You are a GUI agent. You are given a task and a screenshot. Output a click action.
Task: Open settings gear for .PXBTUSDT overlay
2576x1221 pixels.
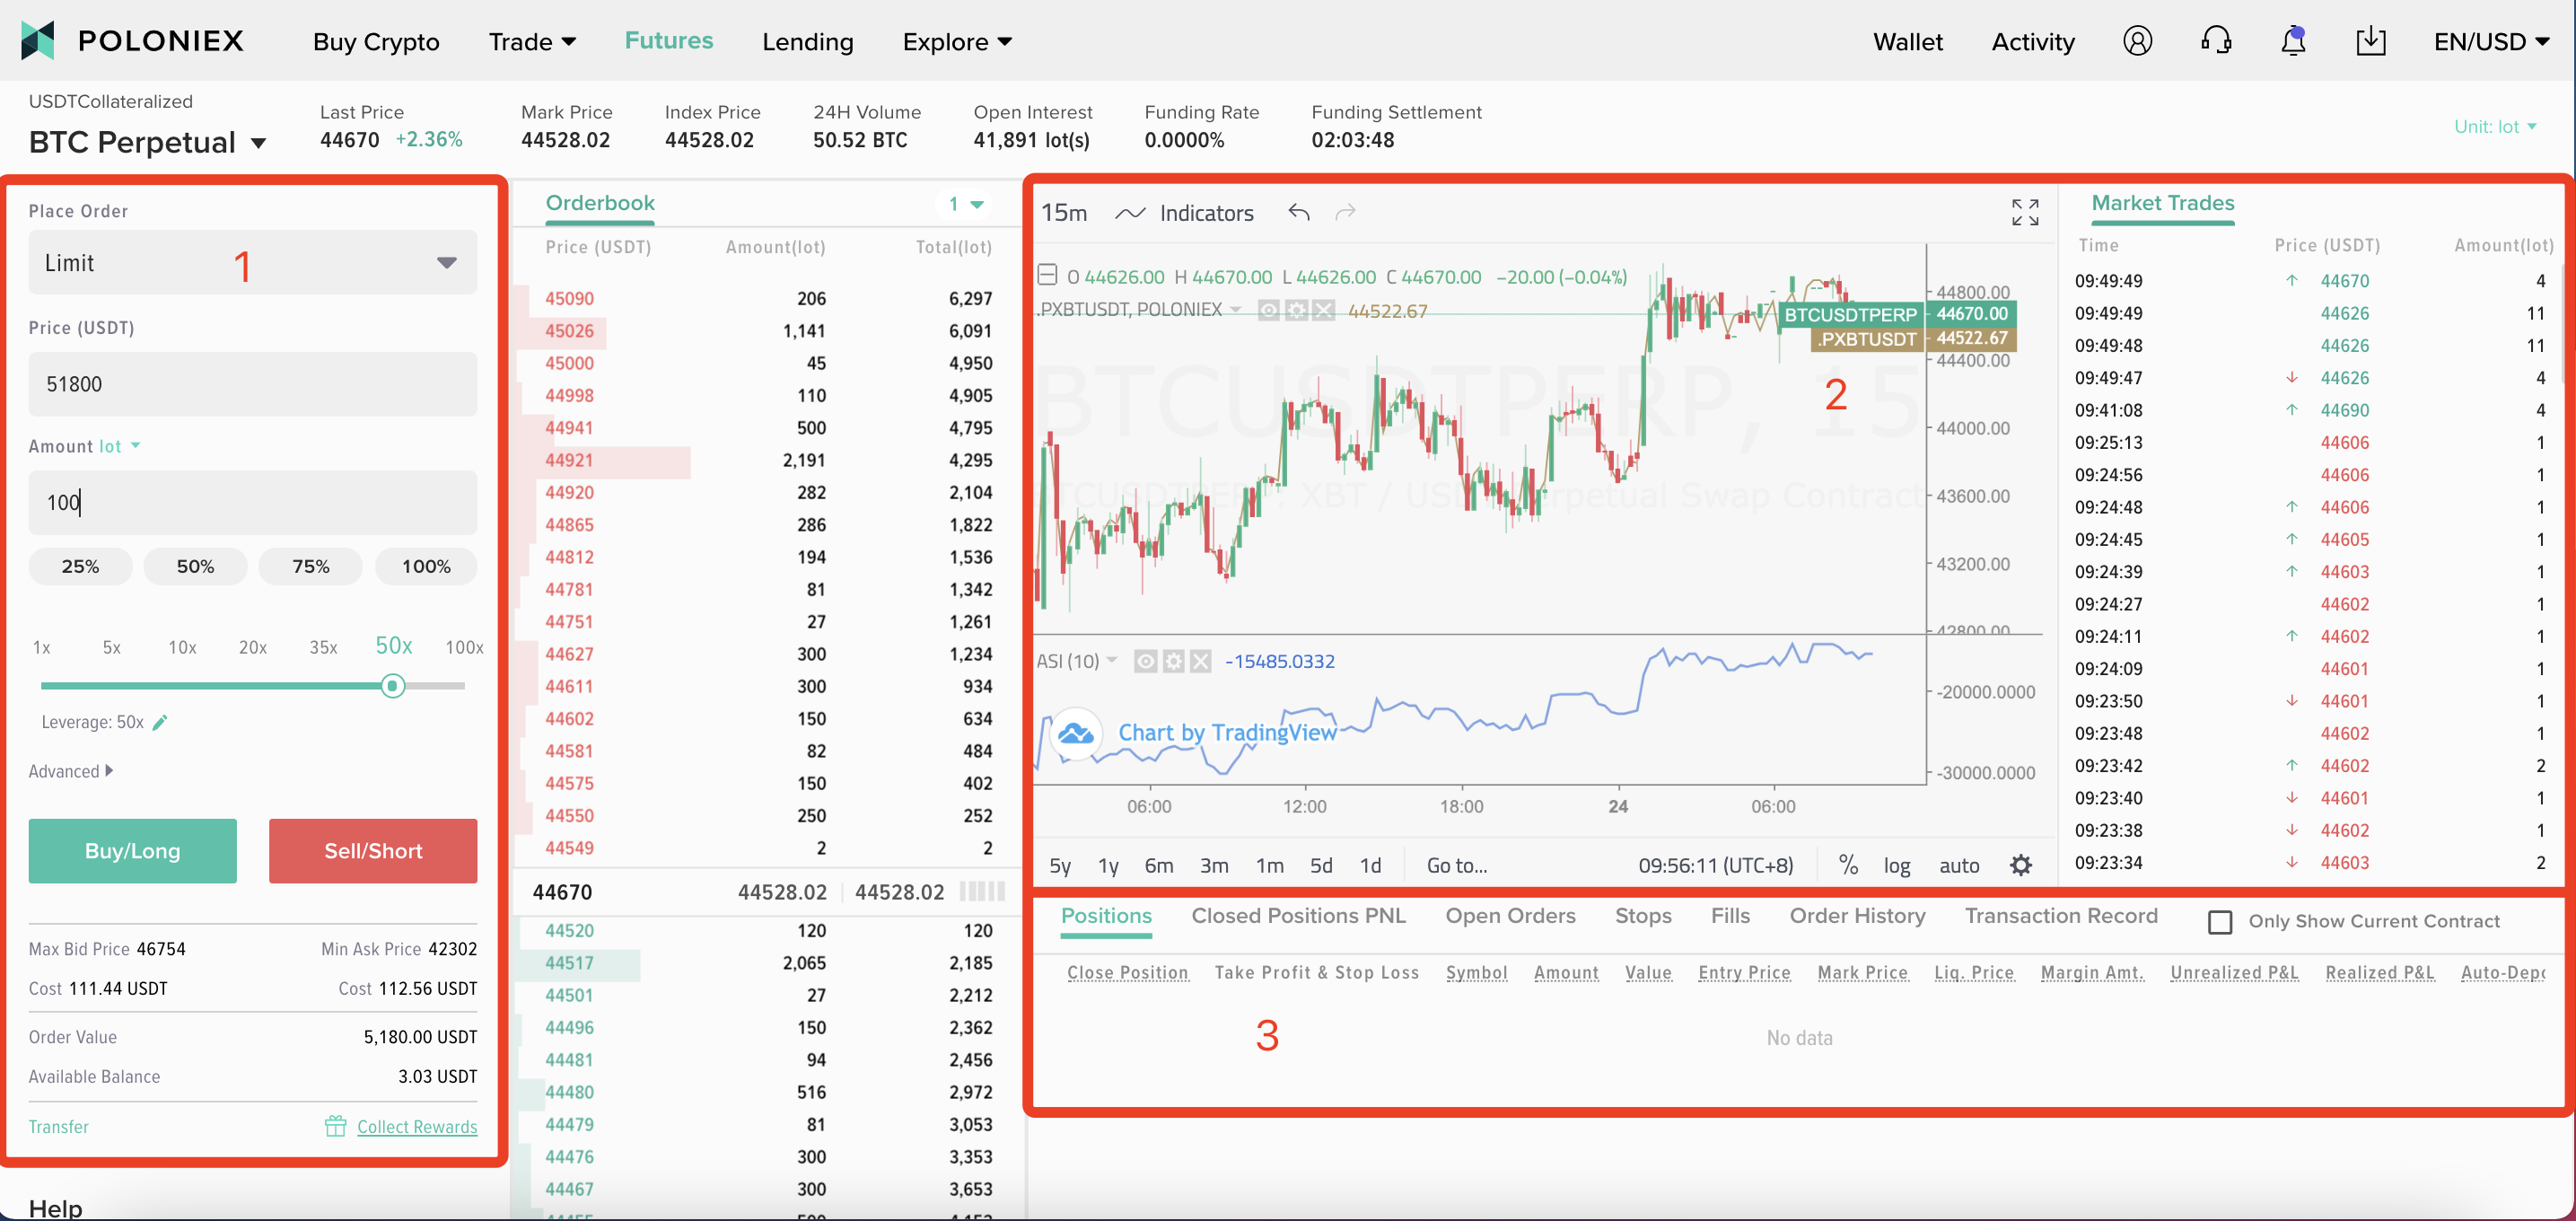coord(1296,311)
